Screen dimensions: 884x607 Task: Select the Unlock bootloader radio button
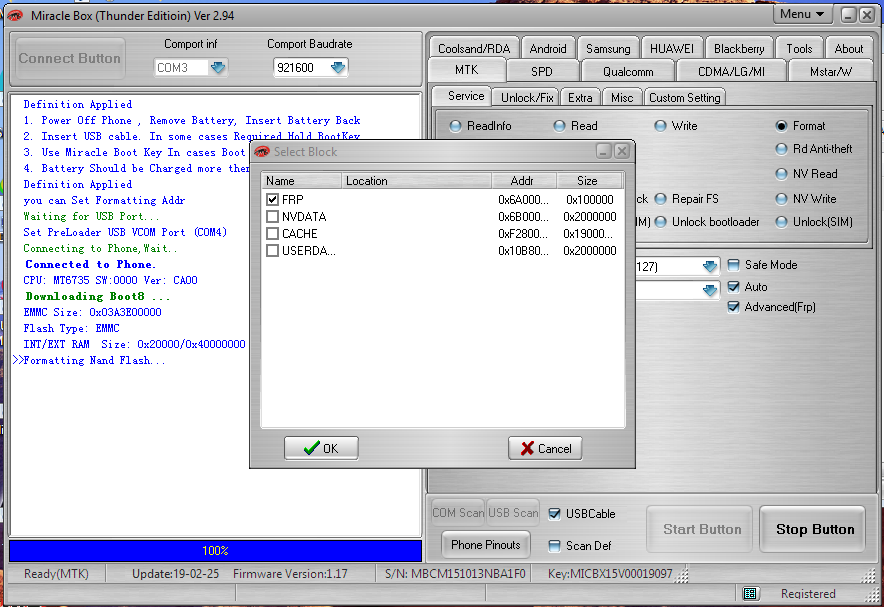click(x=661, y=222)
